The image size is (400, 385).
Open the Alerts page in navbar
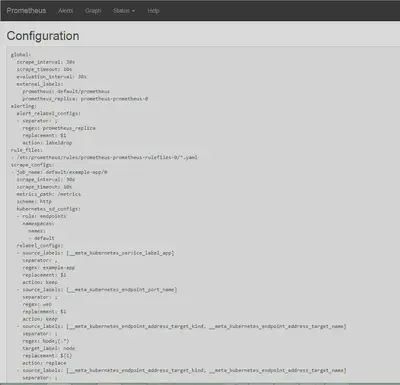(x=65, y=11)
